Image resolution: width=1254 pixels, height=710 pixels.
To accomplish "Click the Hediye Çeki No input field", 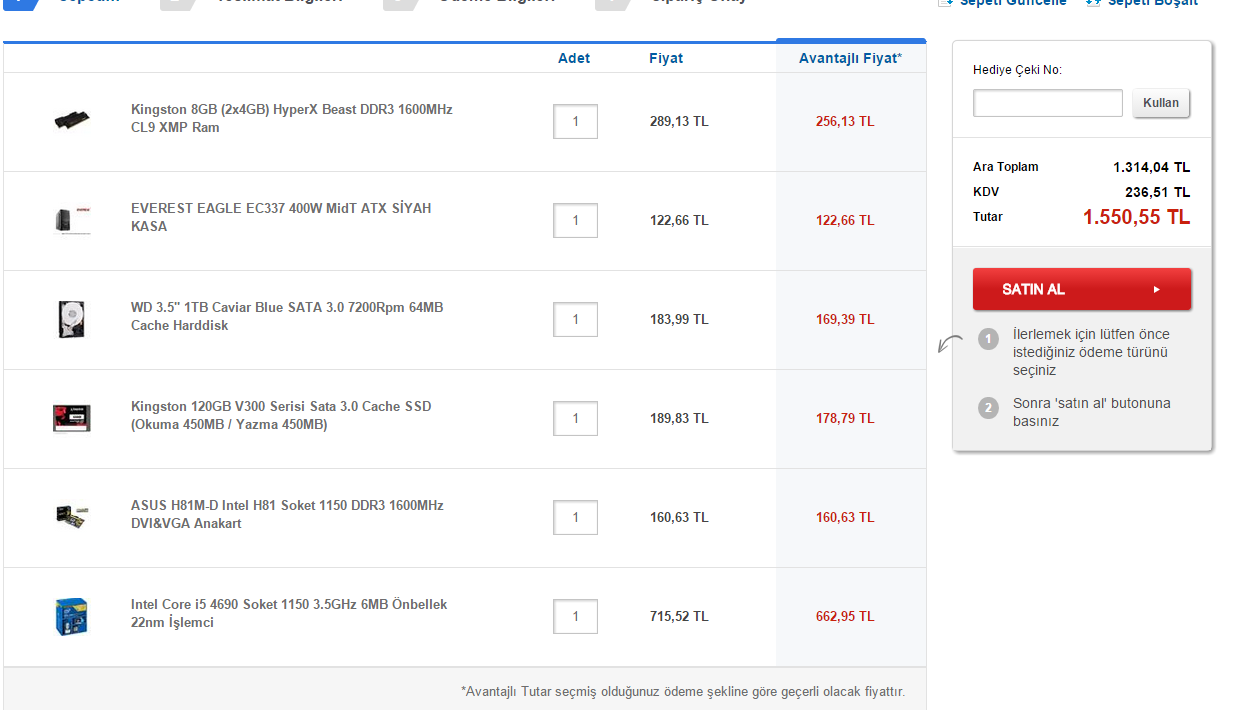I will [x=1047, y=103].
